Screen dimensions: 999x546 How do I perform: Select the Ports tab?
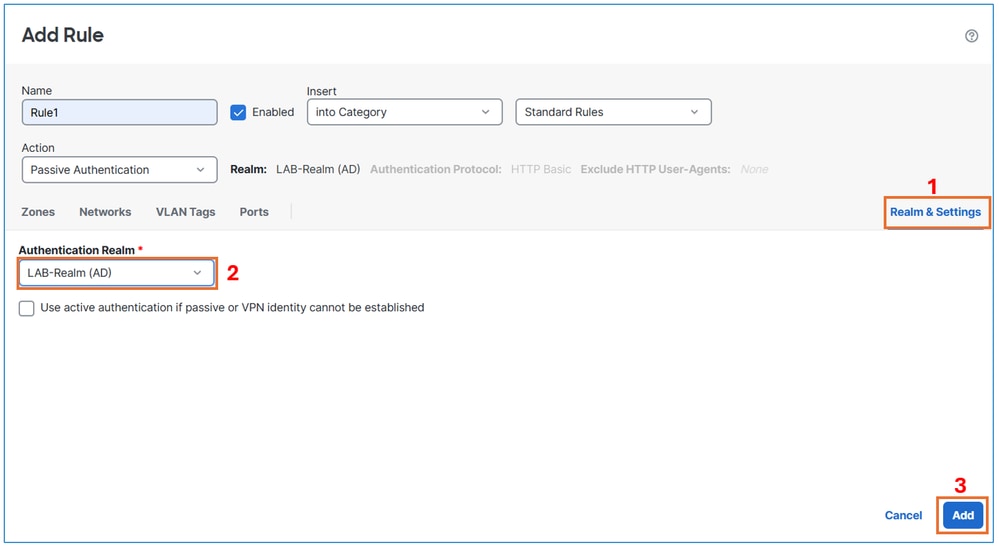point(254,212)
